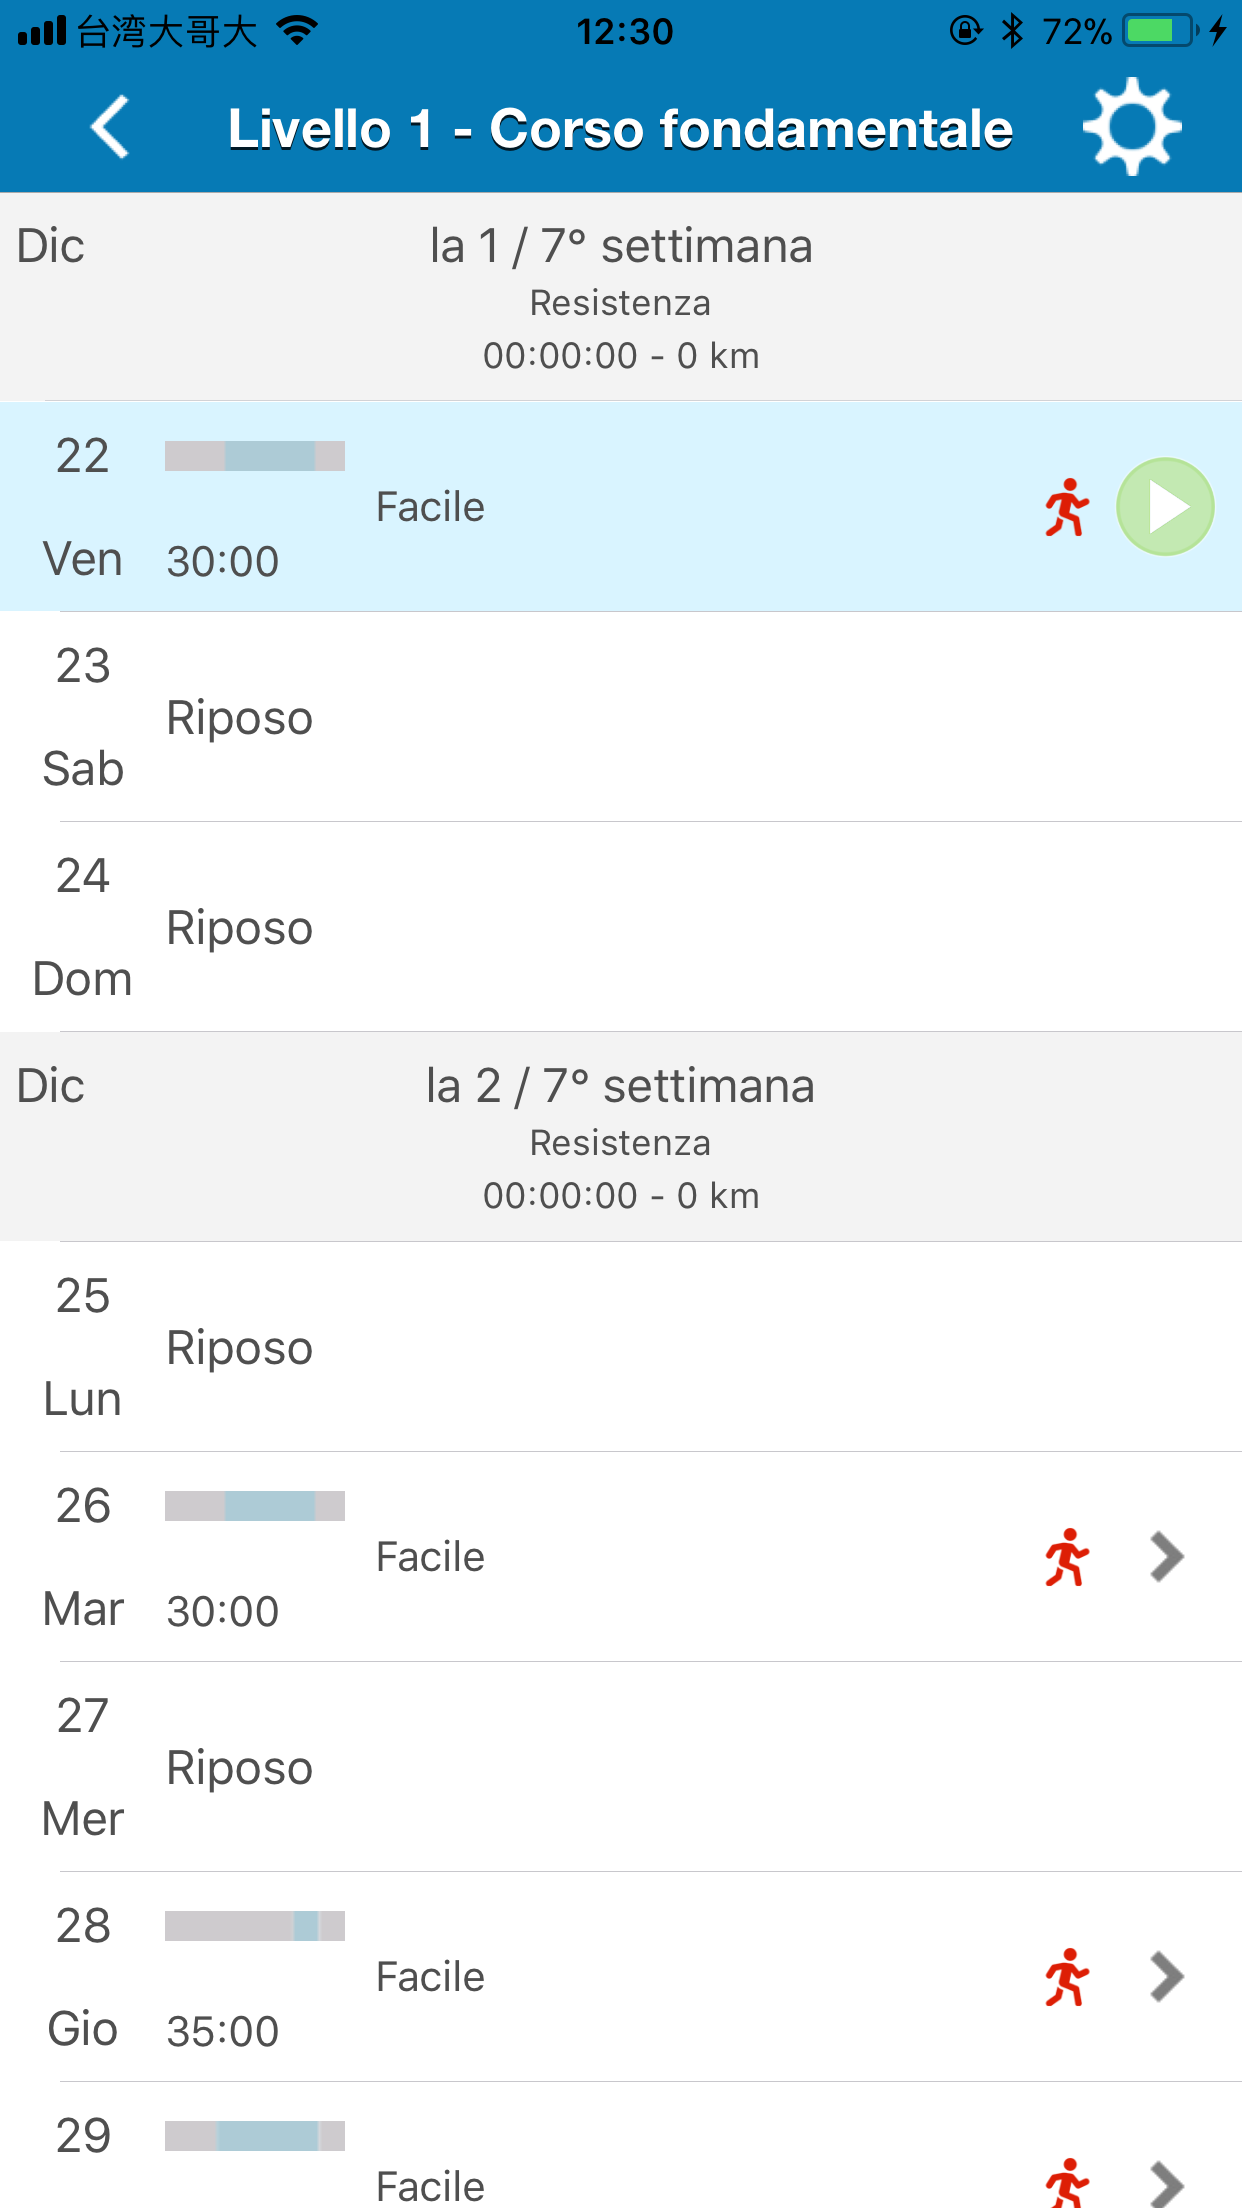Open Saturday 23 Riposo entry
This screenshot has height=2208, width=1242.
coord(621,717)
